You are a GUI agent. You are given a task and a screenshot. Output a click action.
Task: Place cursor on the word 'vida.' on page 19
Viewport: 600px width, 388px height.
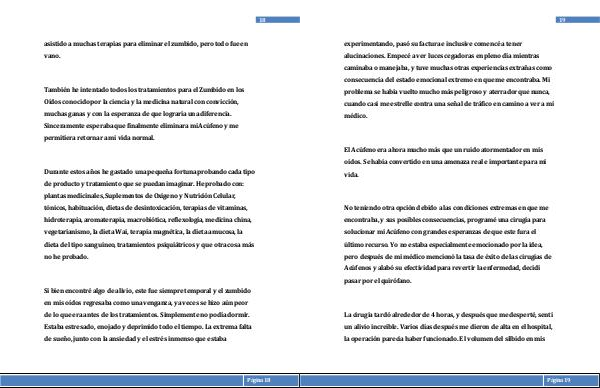tap(351, 175)
